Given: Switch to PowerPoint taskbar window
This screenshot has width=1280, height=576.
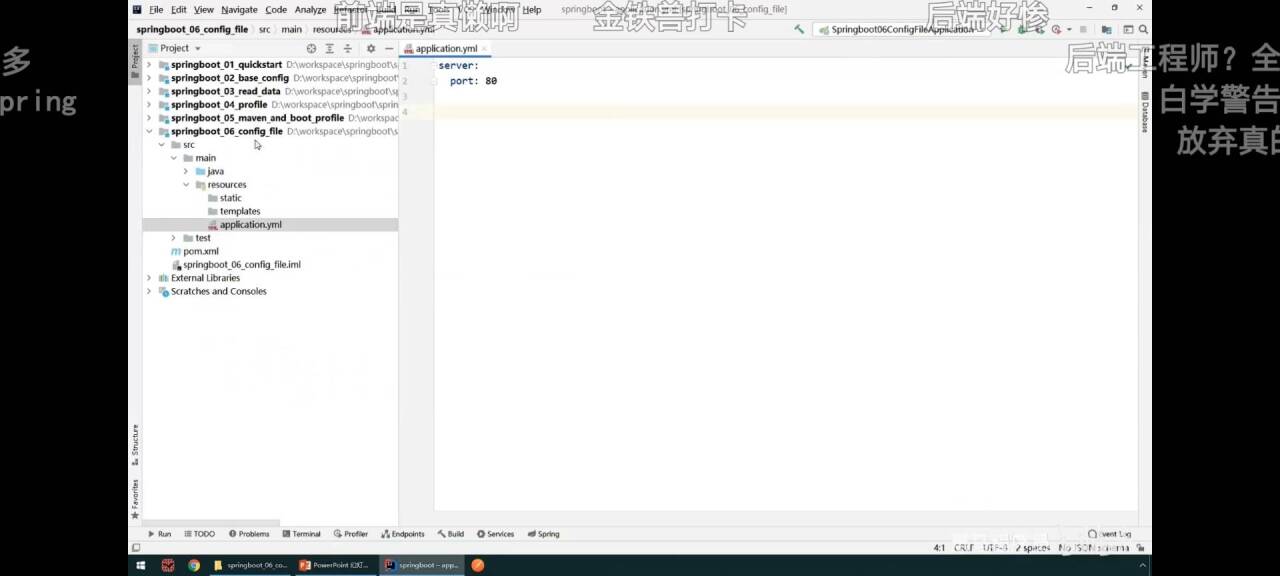Looking at the screenshot, I should pyautogui.click(x=335, y=565).
